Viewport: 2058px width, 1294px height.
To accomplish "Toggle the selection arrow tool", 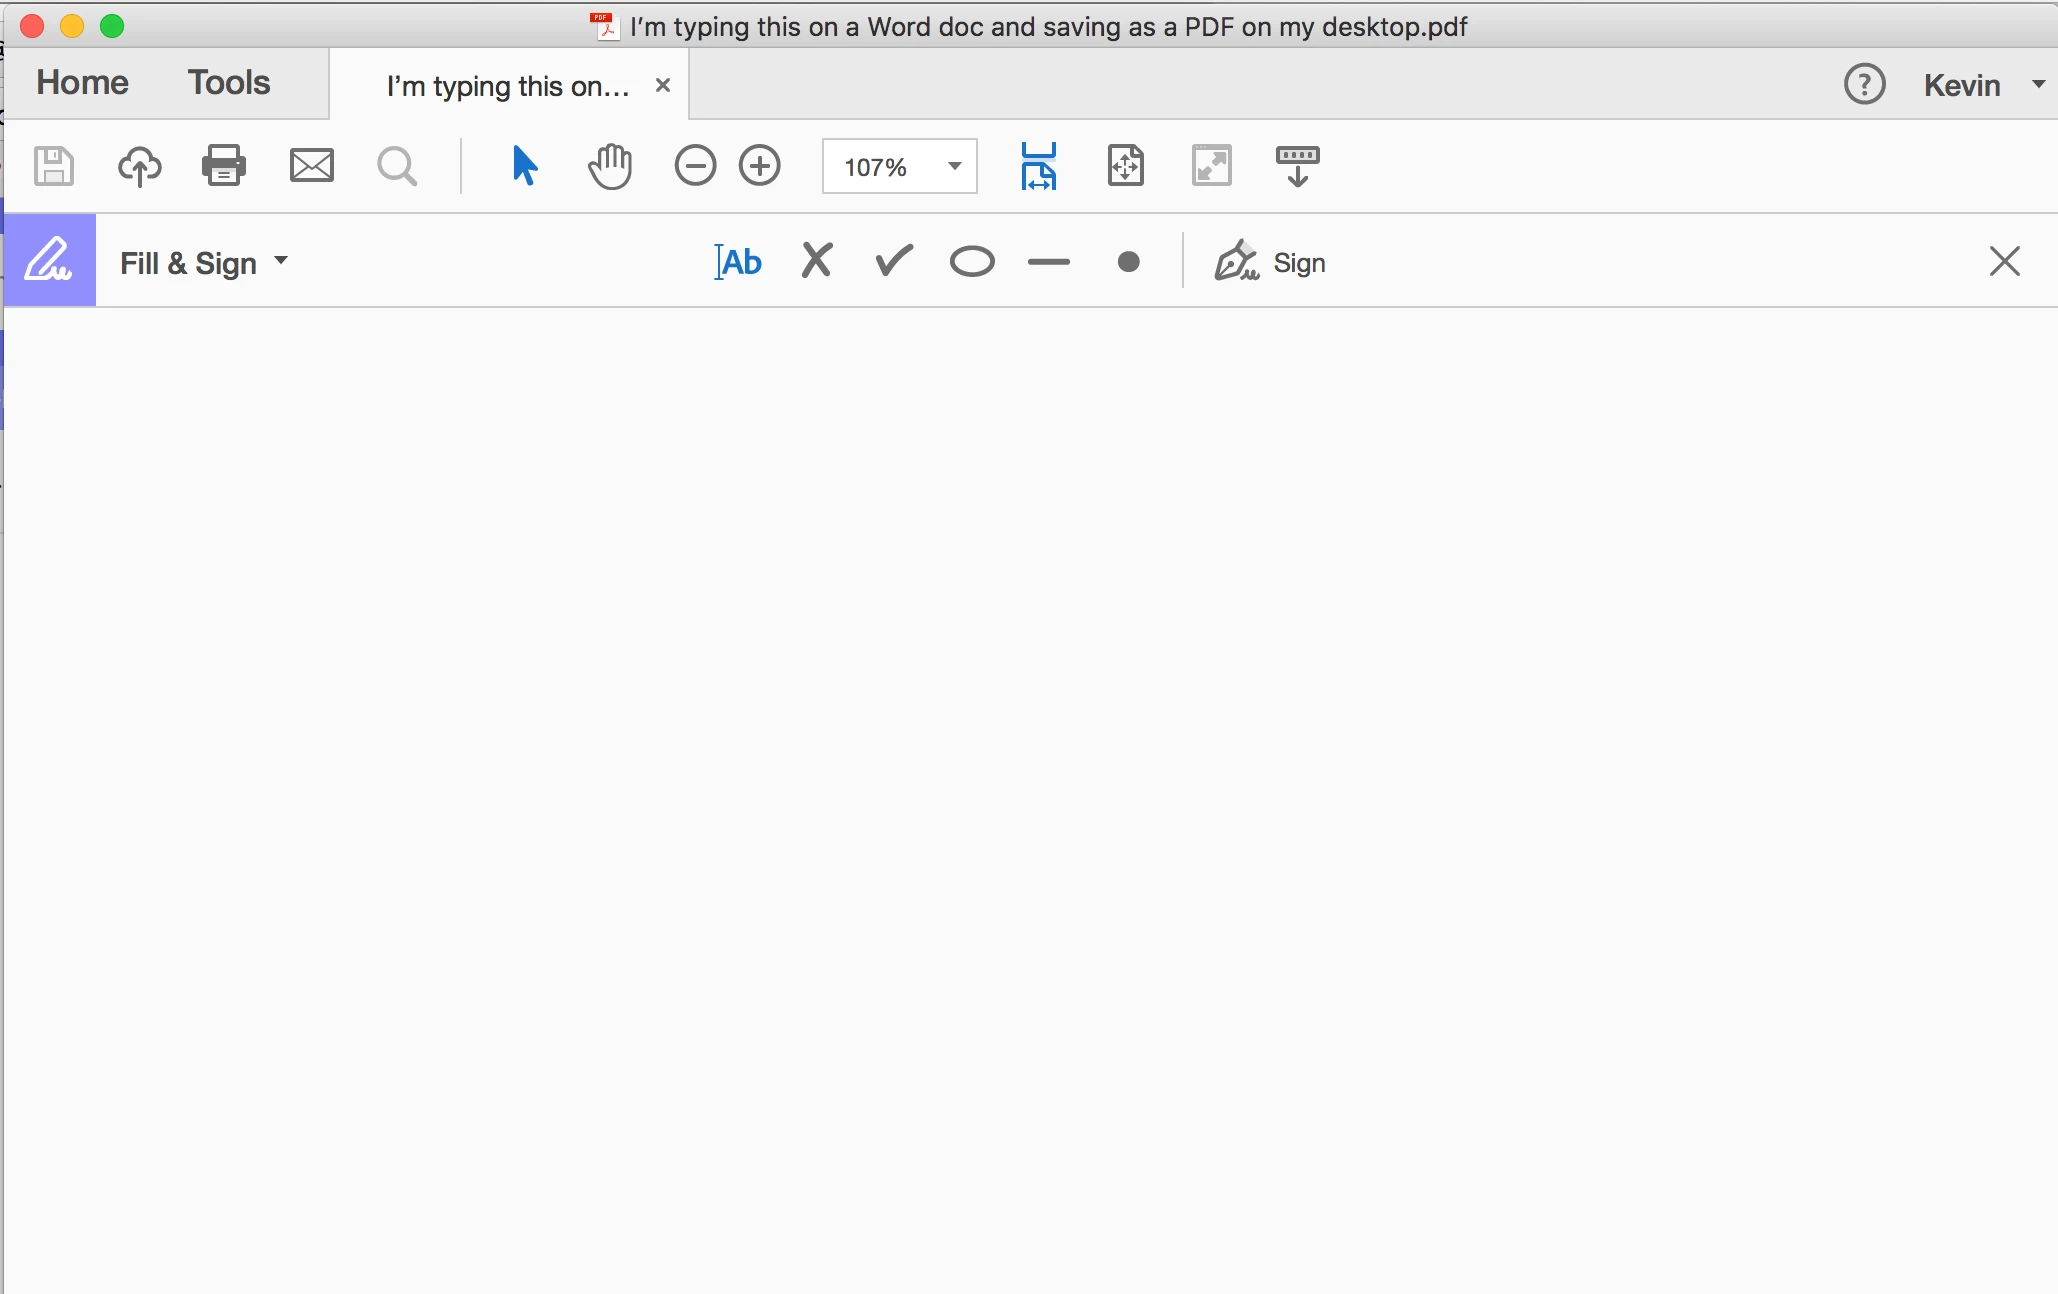I will tap(524, 166).
